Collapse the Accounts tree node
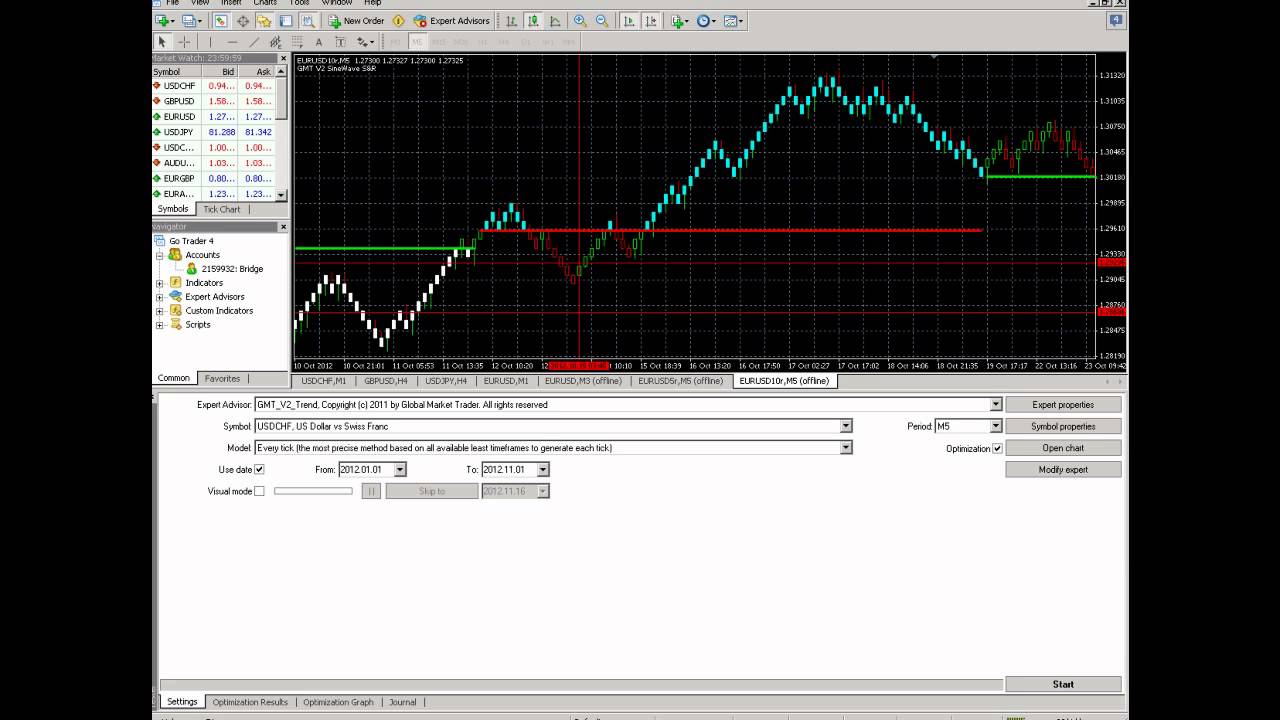 [160, 255]
